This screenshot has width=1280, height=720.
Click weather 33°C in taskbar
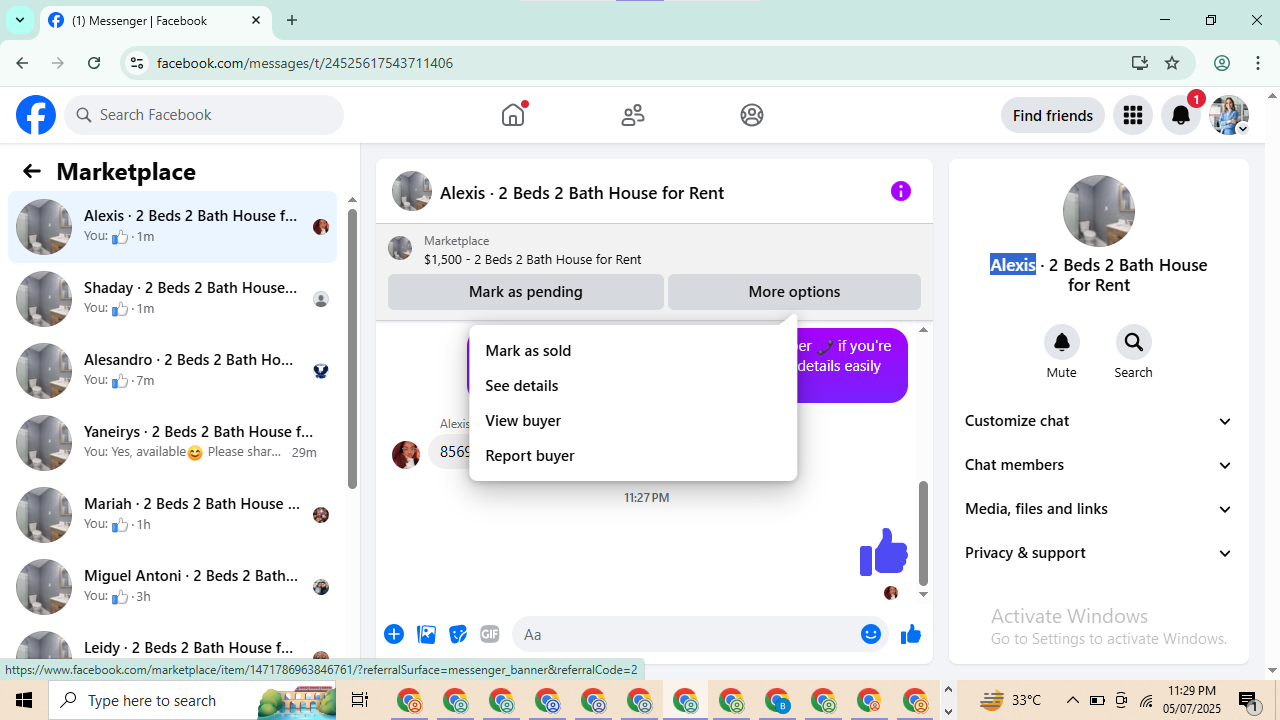(1010, 700)
